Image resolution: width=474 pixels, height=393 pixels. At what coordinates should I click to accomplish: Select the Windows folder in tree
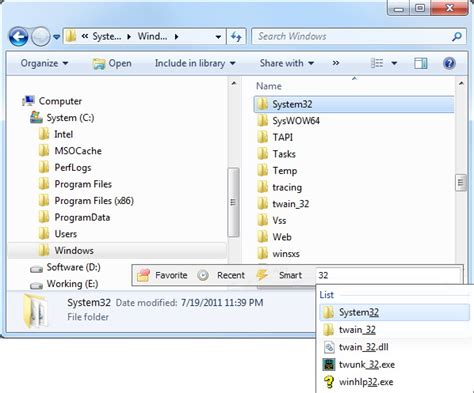point(117,251)
